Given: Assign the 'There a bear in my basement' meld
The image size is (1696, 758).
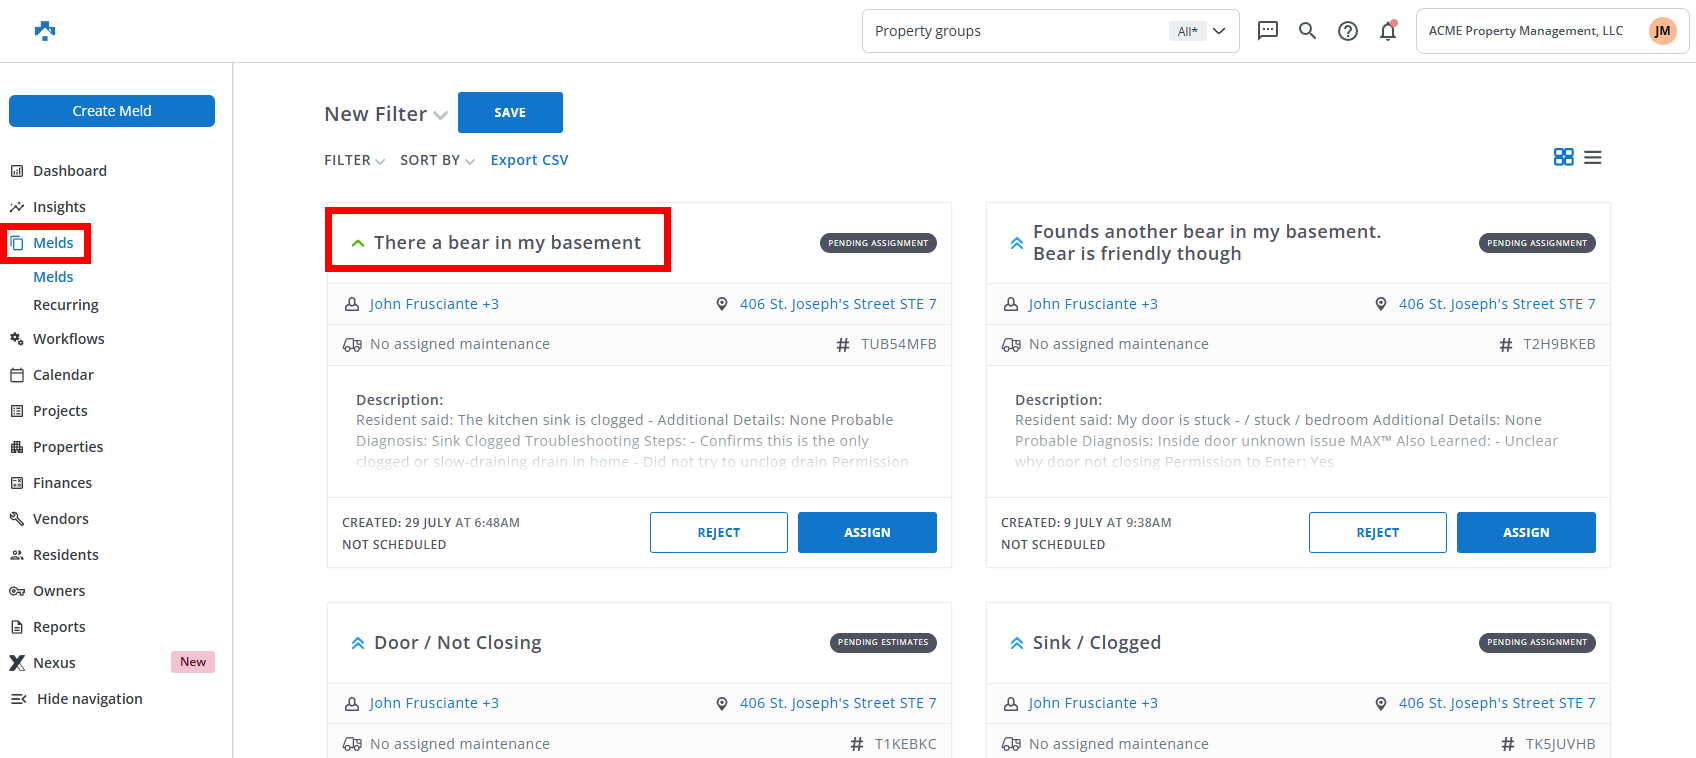Looking at the screenshot, I should click(x=867, y=533).
